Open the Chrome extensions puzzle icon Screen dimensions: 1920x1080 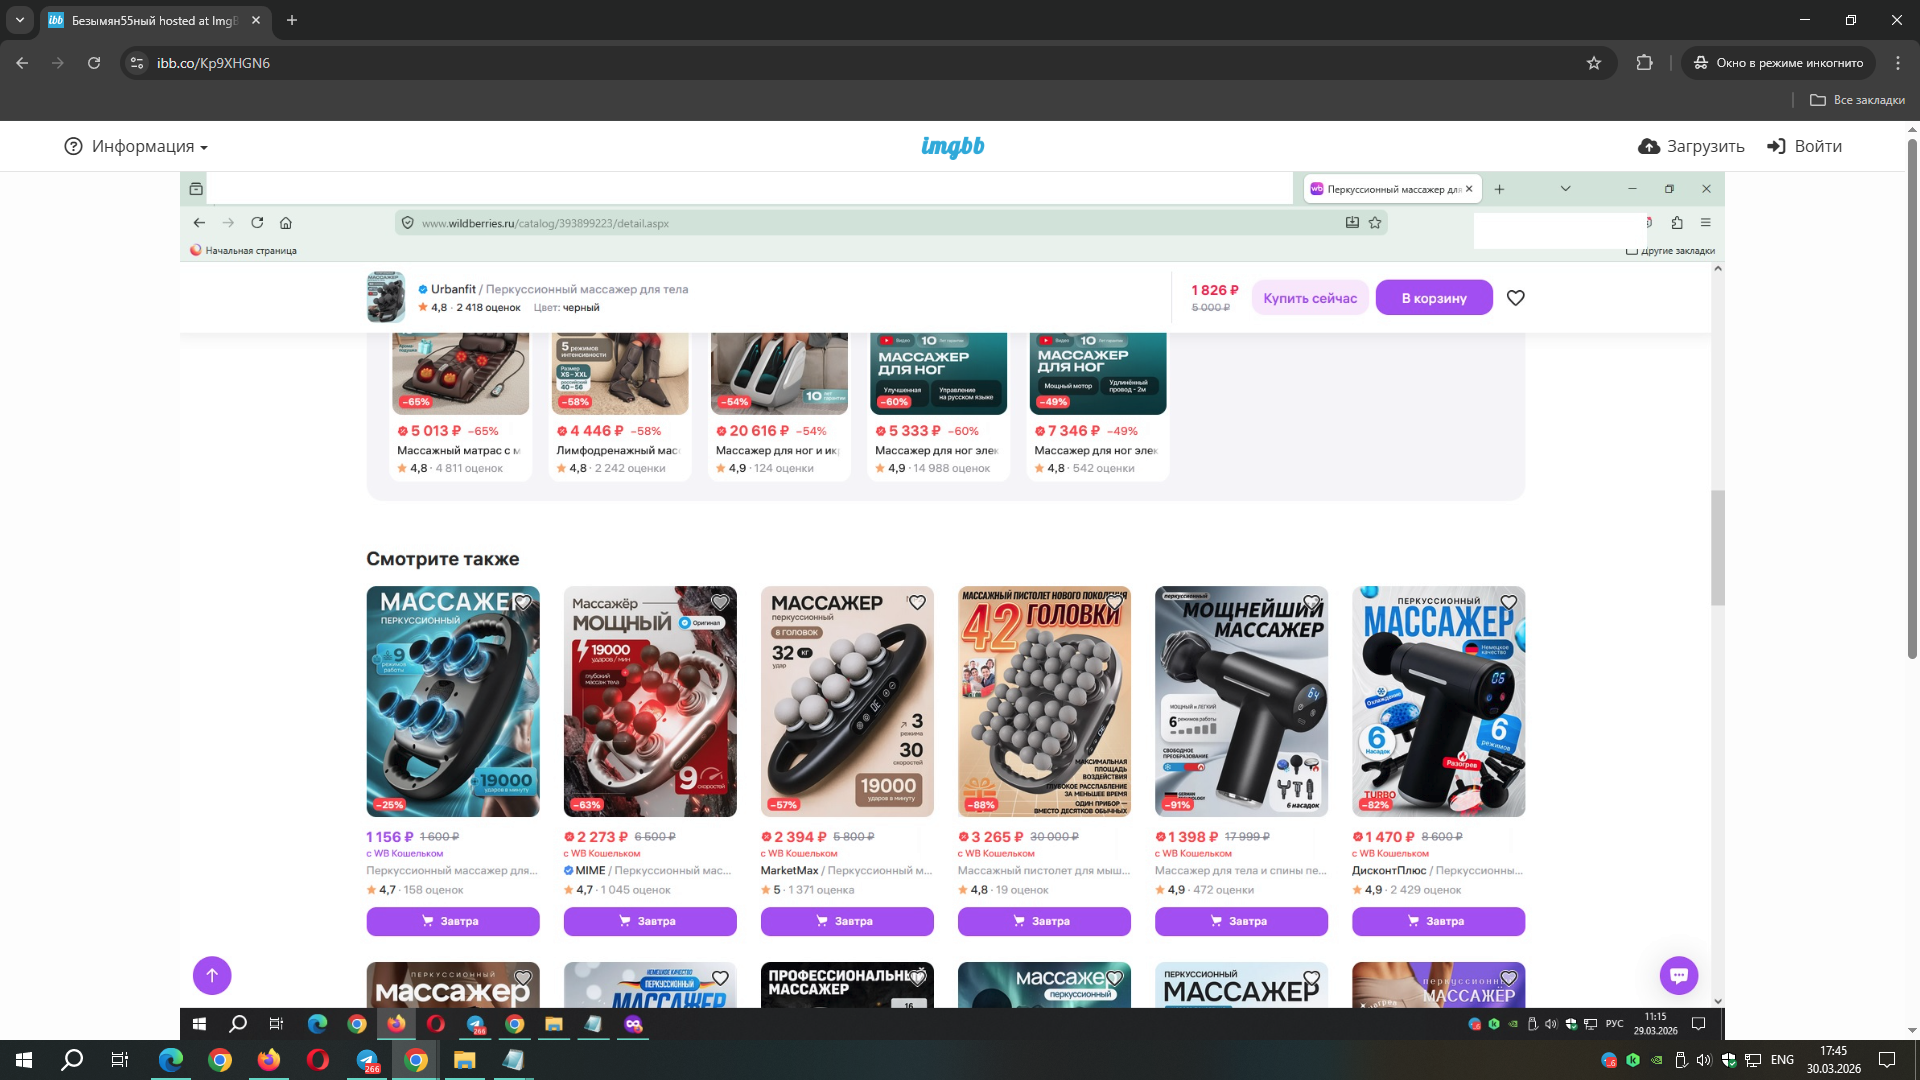1644,63
